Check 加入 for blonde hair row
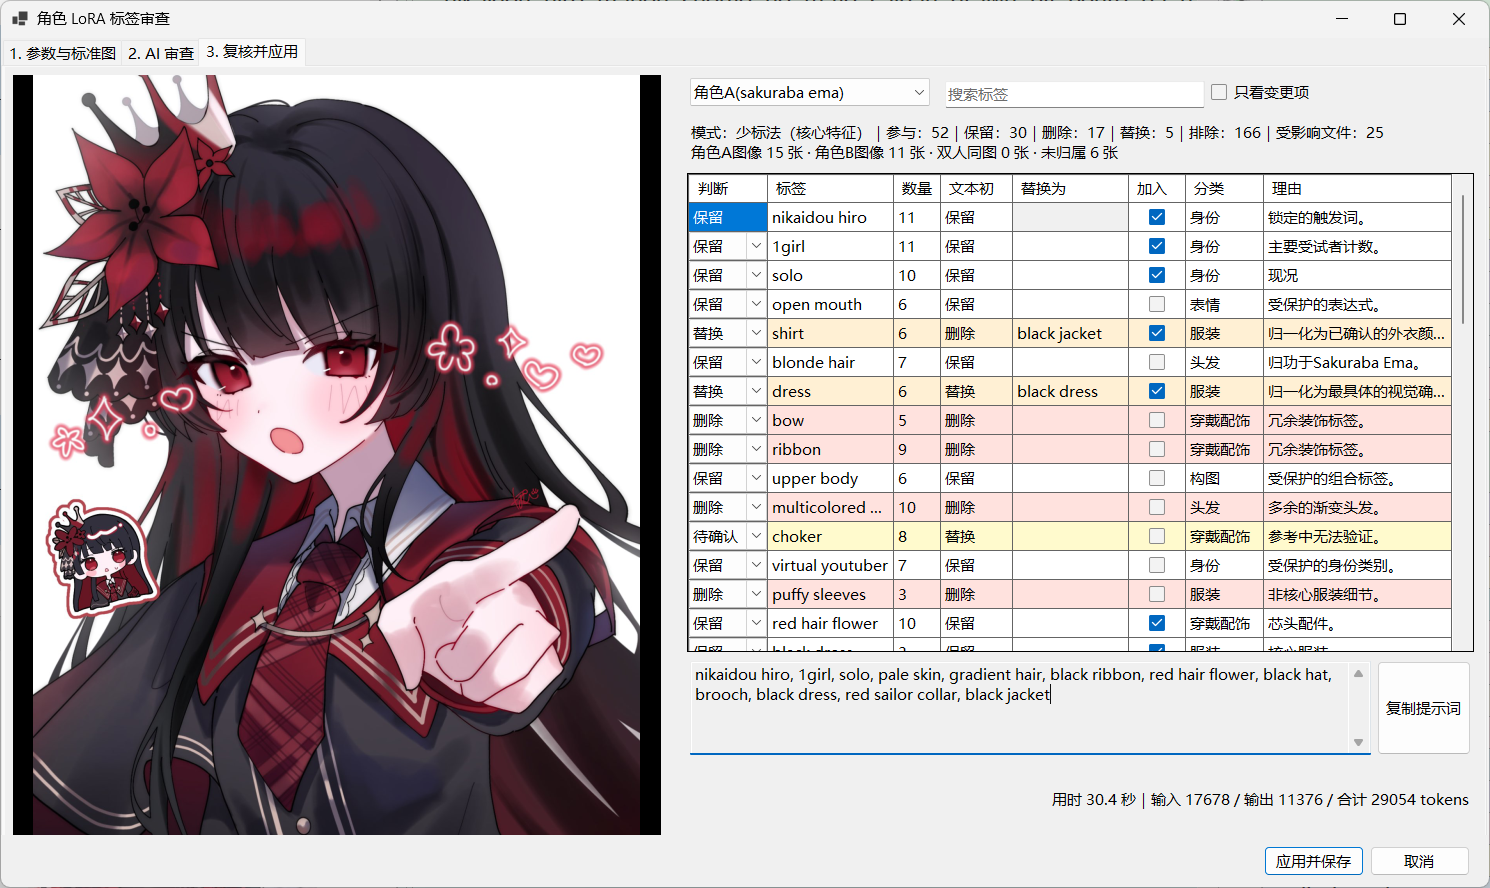This screenshot has height=888, width=1490. tap(1157, 362)
